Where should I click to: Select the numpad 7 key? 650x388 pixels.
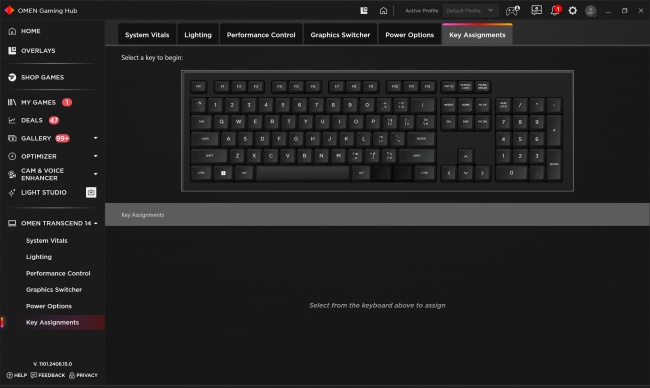[x=503, y=122]
